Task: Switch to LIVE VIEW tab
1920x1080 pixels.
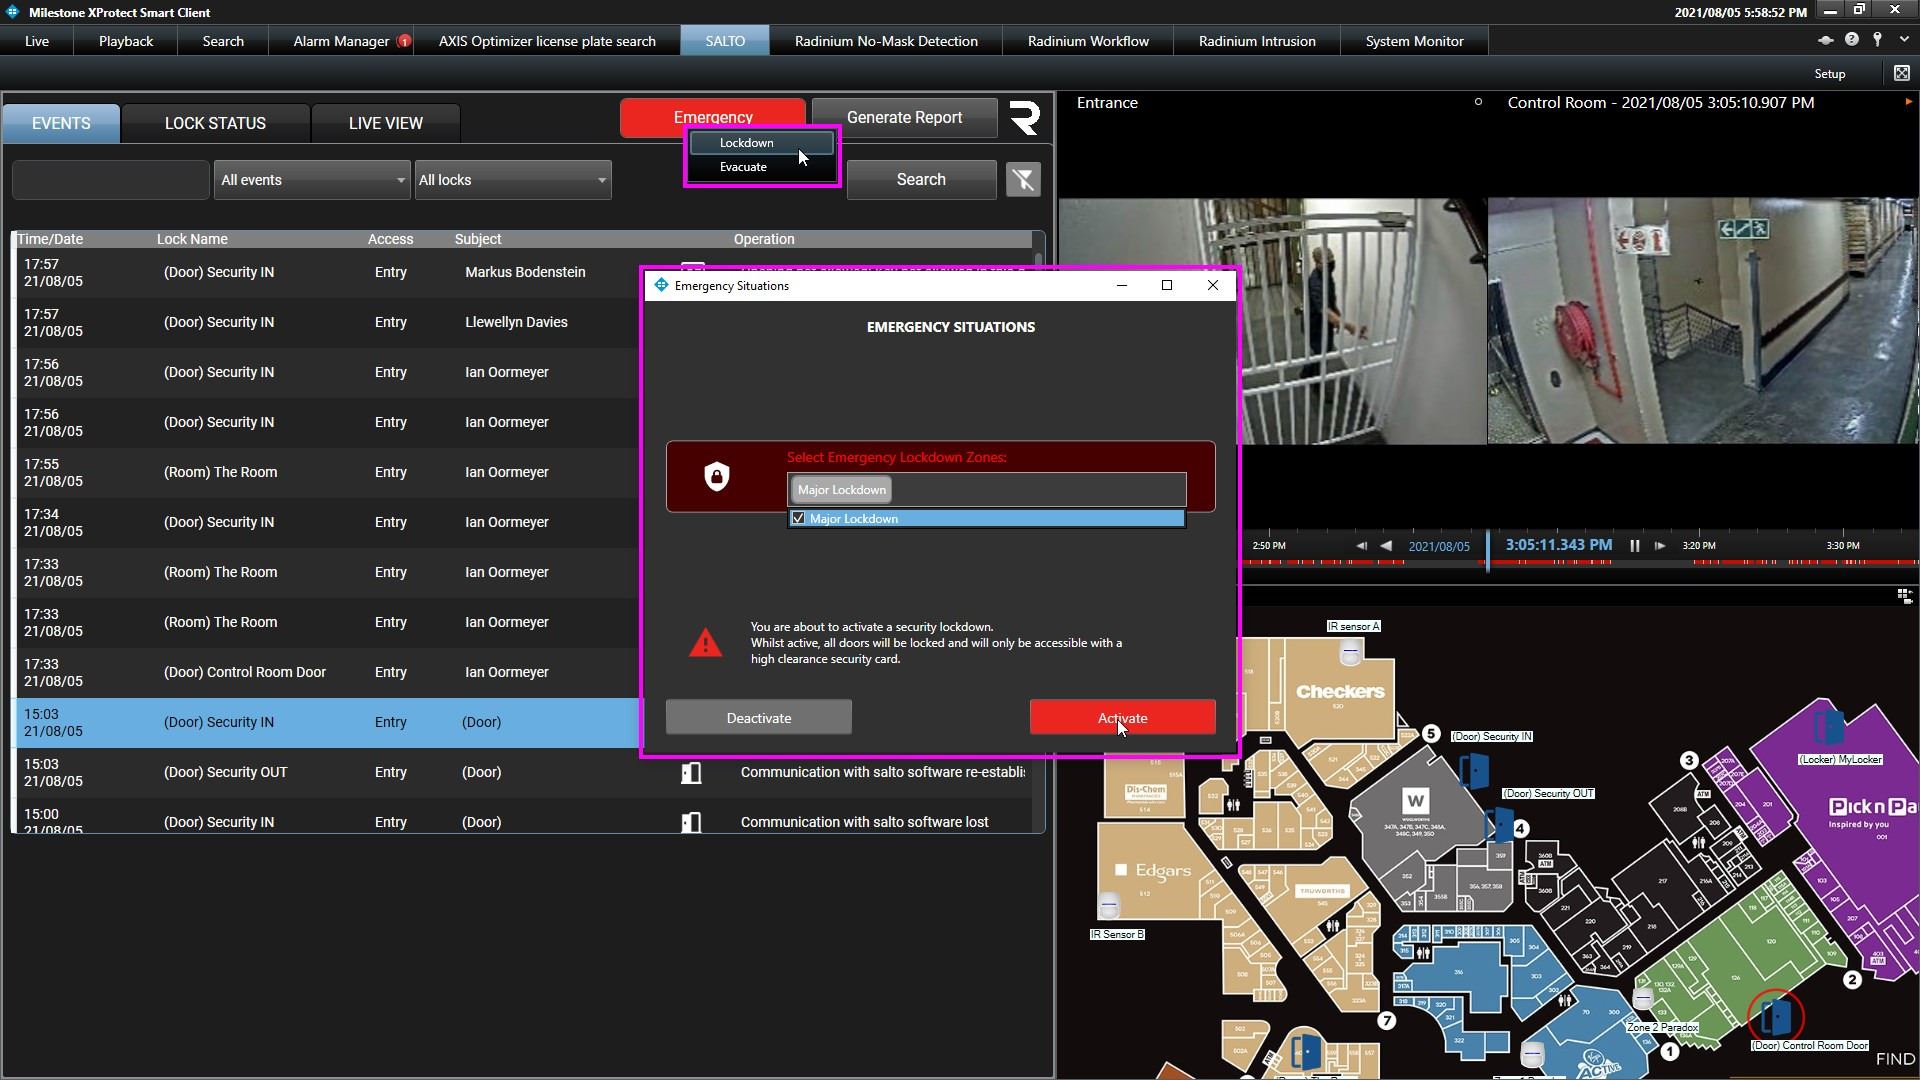Action: pos(386,123)
